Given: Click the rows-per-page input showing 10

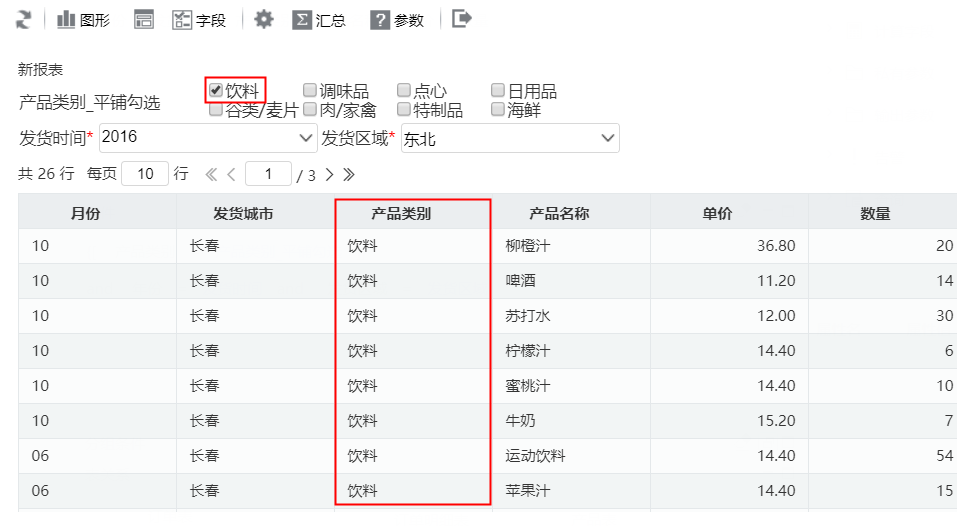Looking at the screenshot, I should (x=145, y=174).
